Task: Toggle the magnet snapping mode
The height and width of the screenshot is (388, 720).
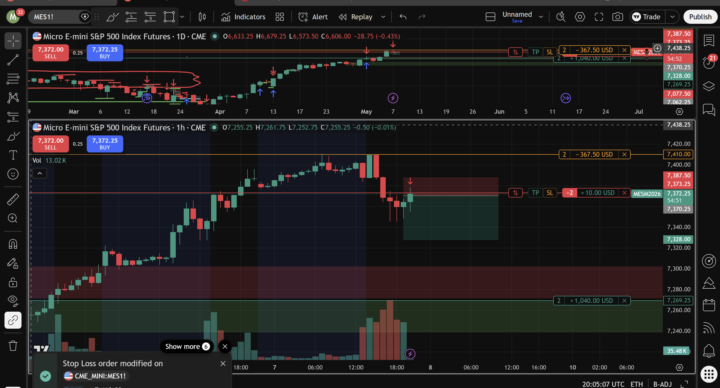Action: [x=13, y=244]
